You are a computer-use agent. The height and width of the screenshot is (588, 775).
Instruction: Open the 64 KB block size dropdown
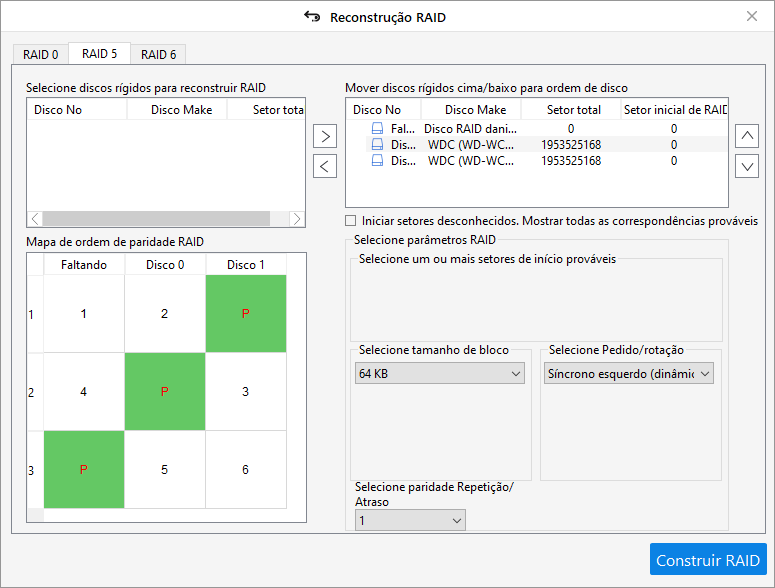click(x=439, y=374)
